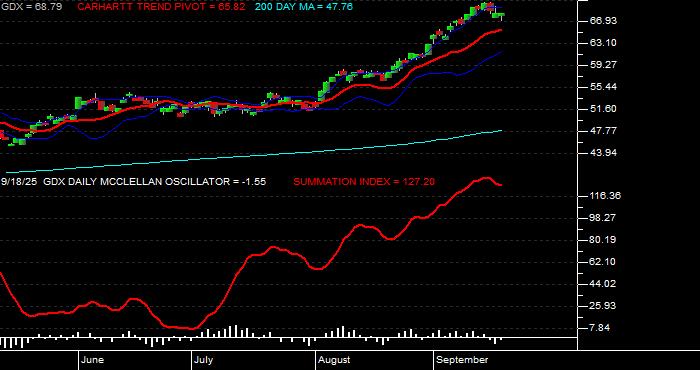Select the 66.93 price axis value

[x=604, y=21]
